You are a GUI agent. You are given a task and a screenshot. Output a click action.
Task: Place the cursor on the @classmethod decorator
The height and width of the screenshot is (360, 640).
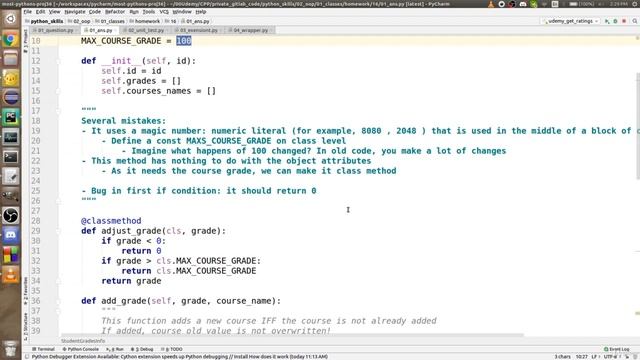pyautogui.click(x=111, y=221)
